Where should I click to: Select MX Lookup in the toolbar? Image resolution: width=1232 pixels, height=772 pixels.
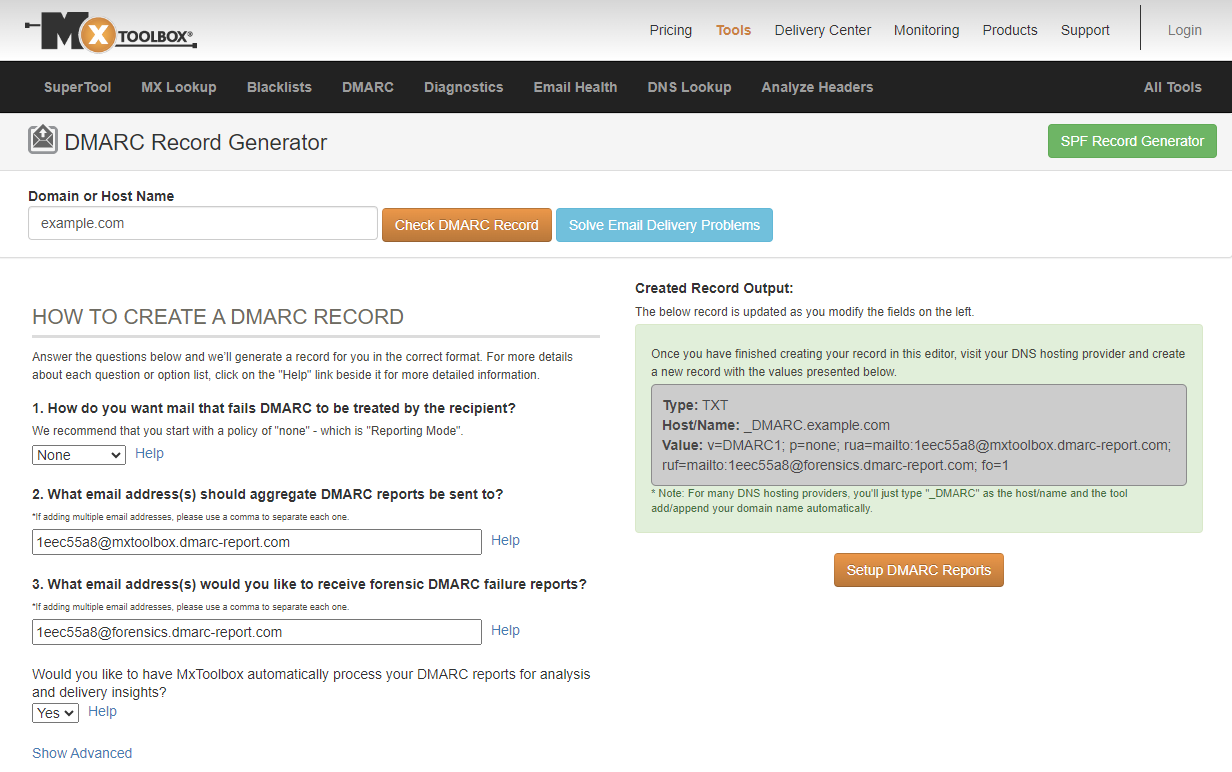179,87
